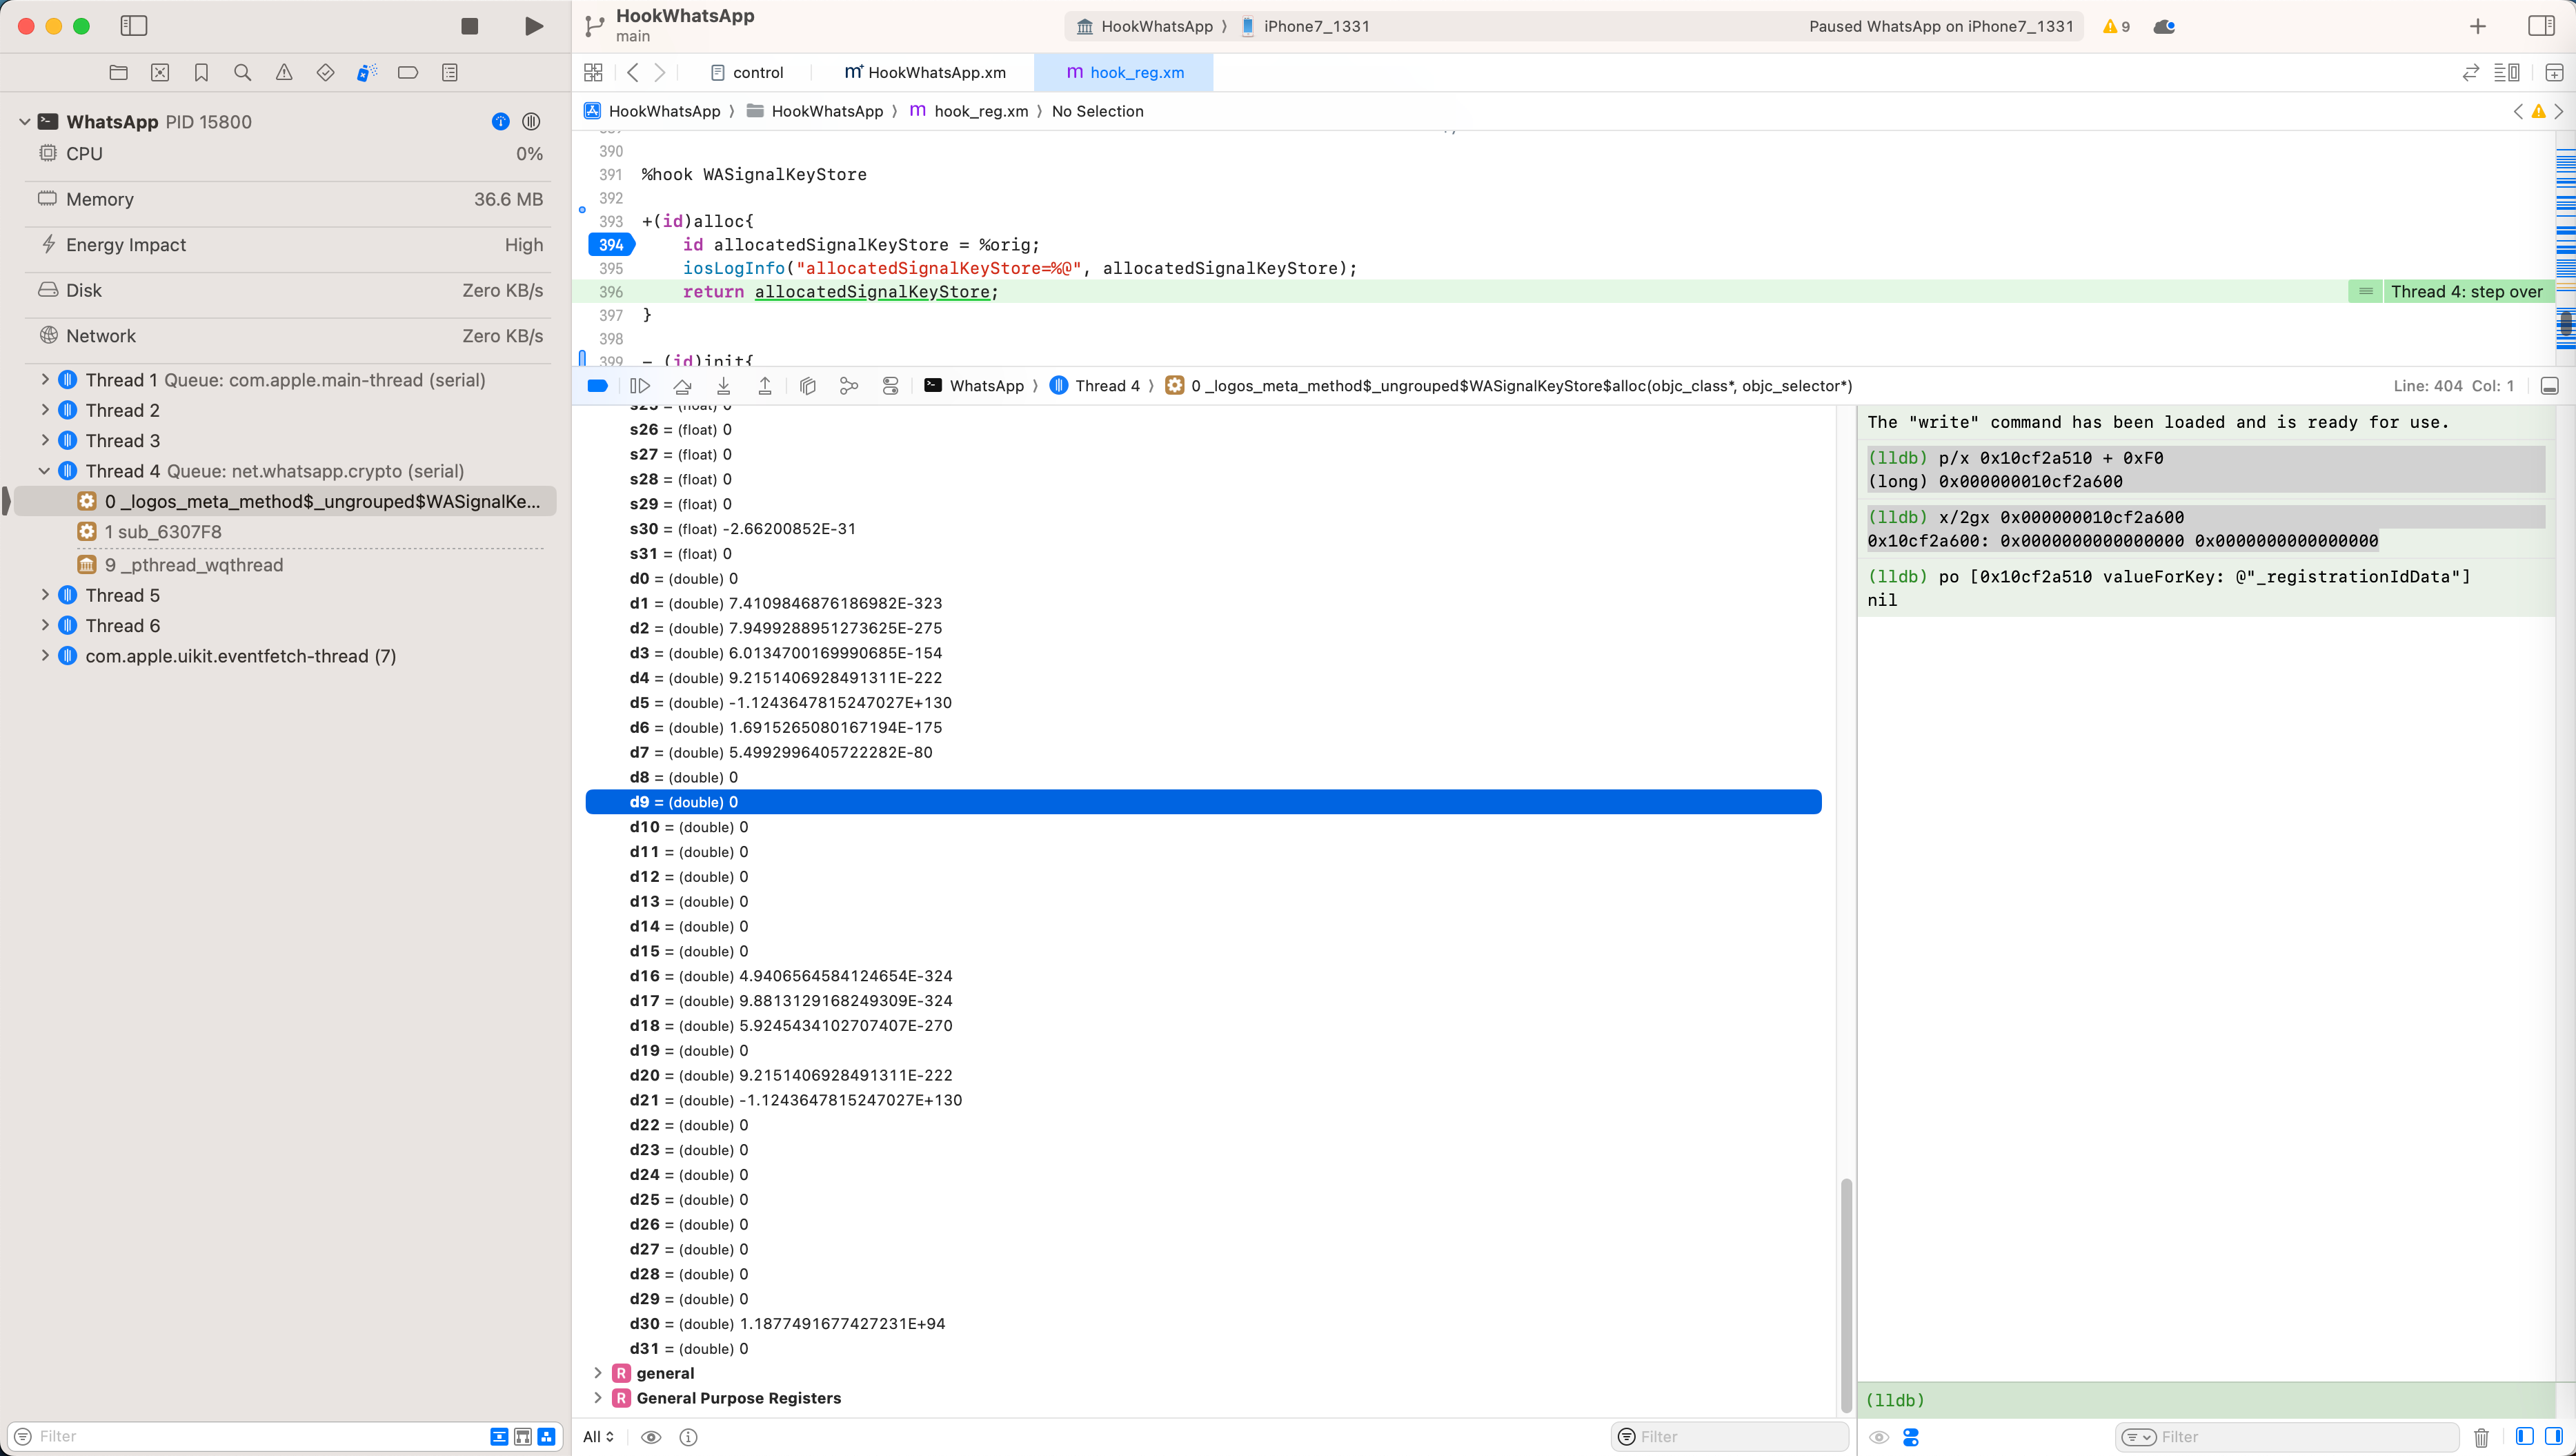
Task: Click the console Filter field
Action: pos(2286,1437)
